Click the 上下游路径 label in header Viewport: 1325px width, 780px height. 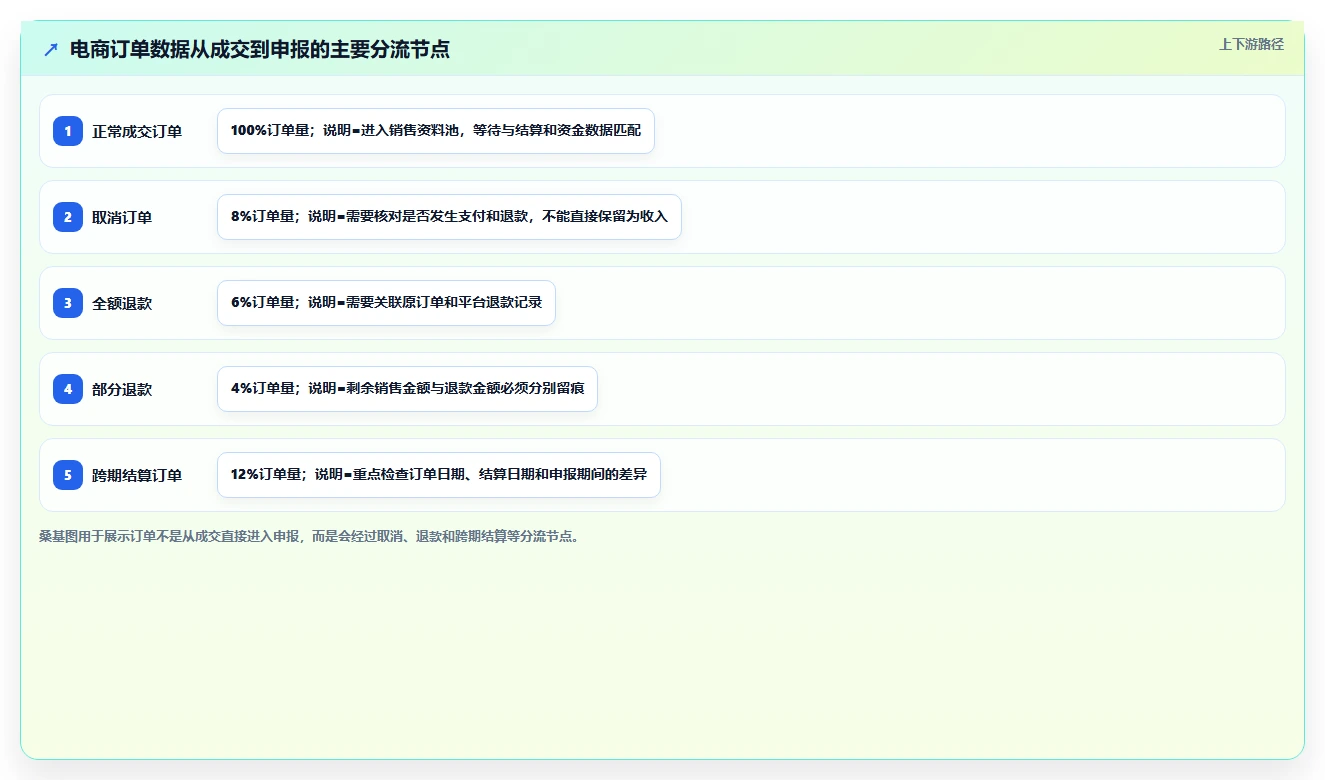1251,44
